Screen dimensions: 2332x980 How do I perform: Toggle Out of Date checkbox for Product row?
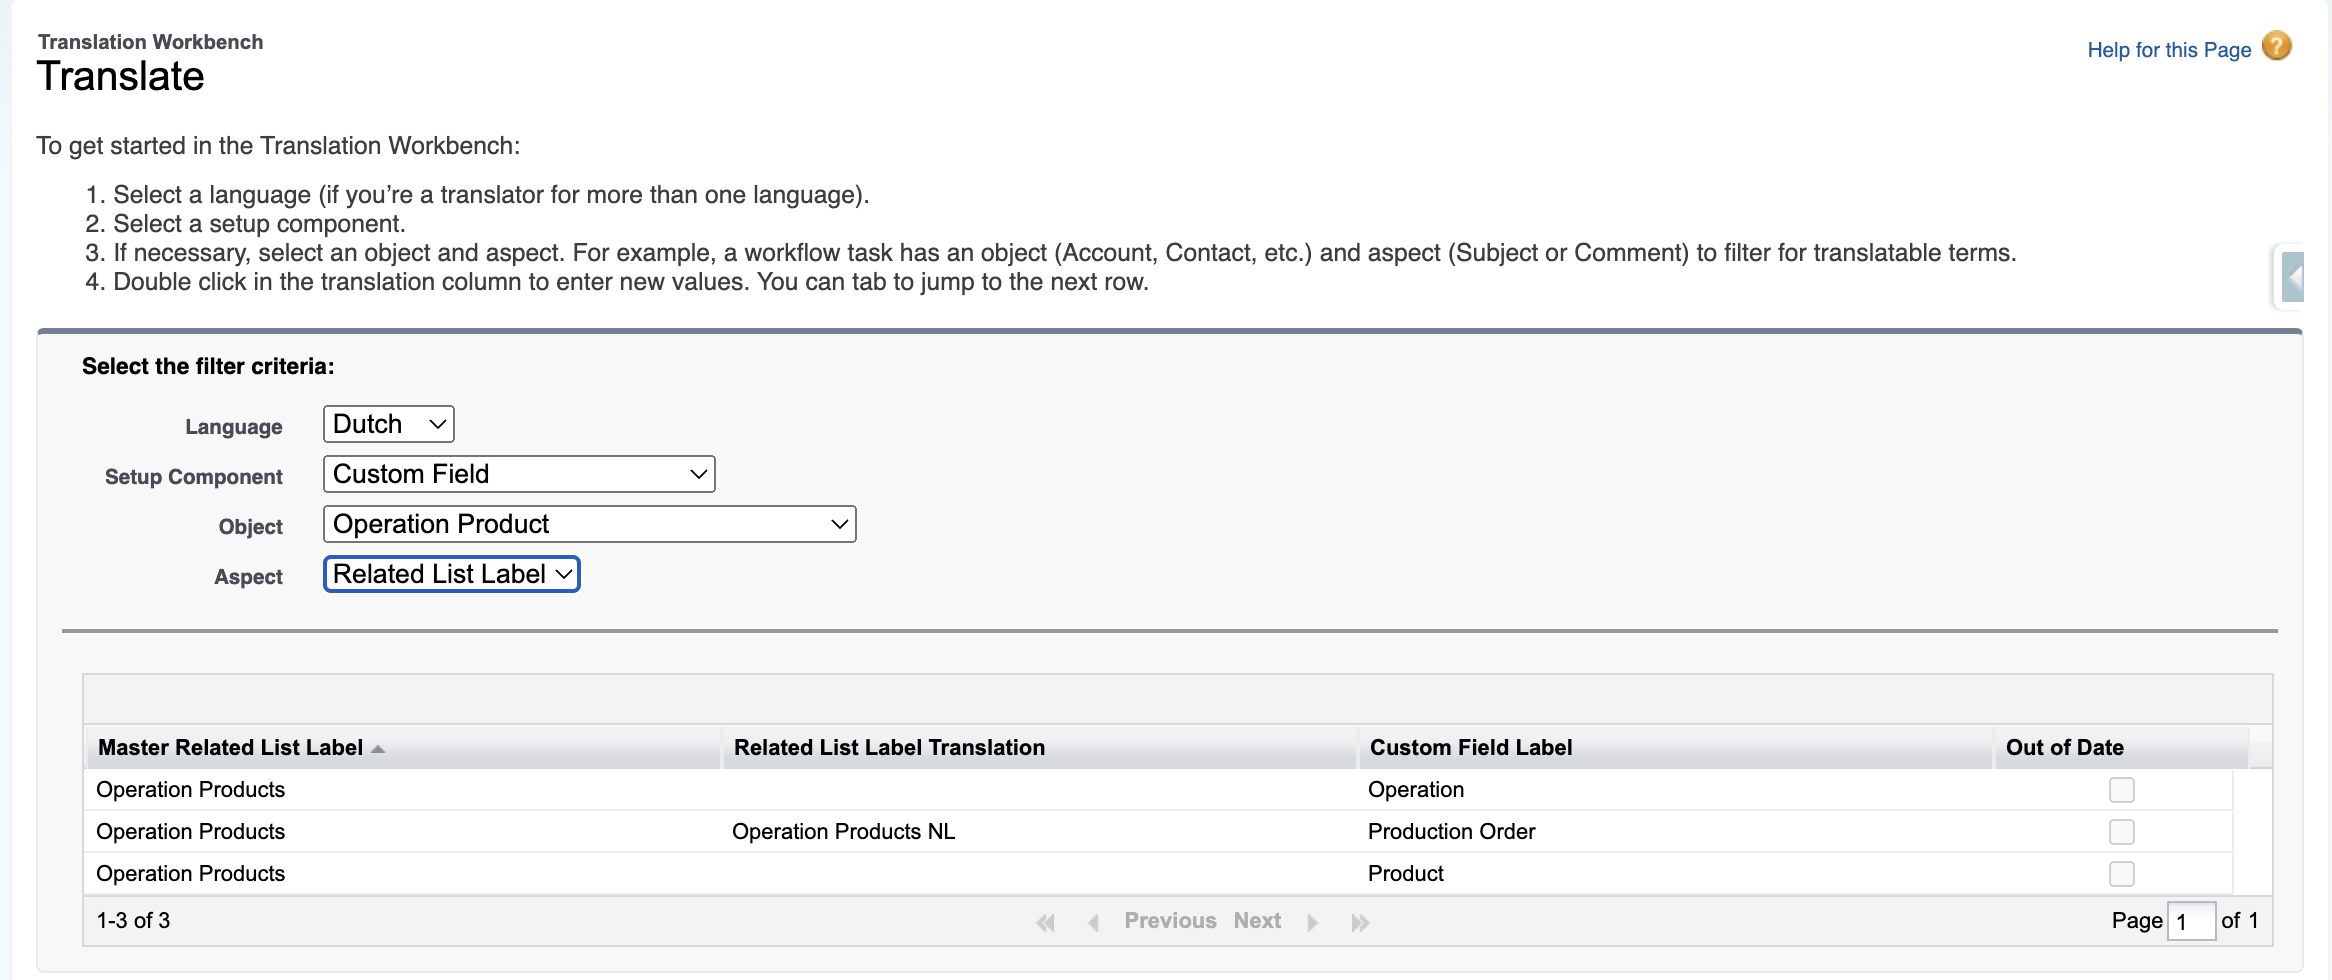2121,874
